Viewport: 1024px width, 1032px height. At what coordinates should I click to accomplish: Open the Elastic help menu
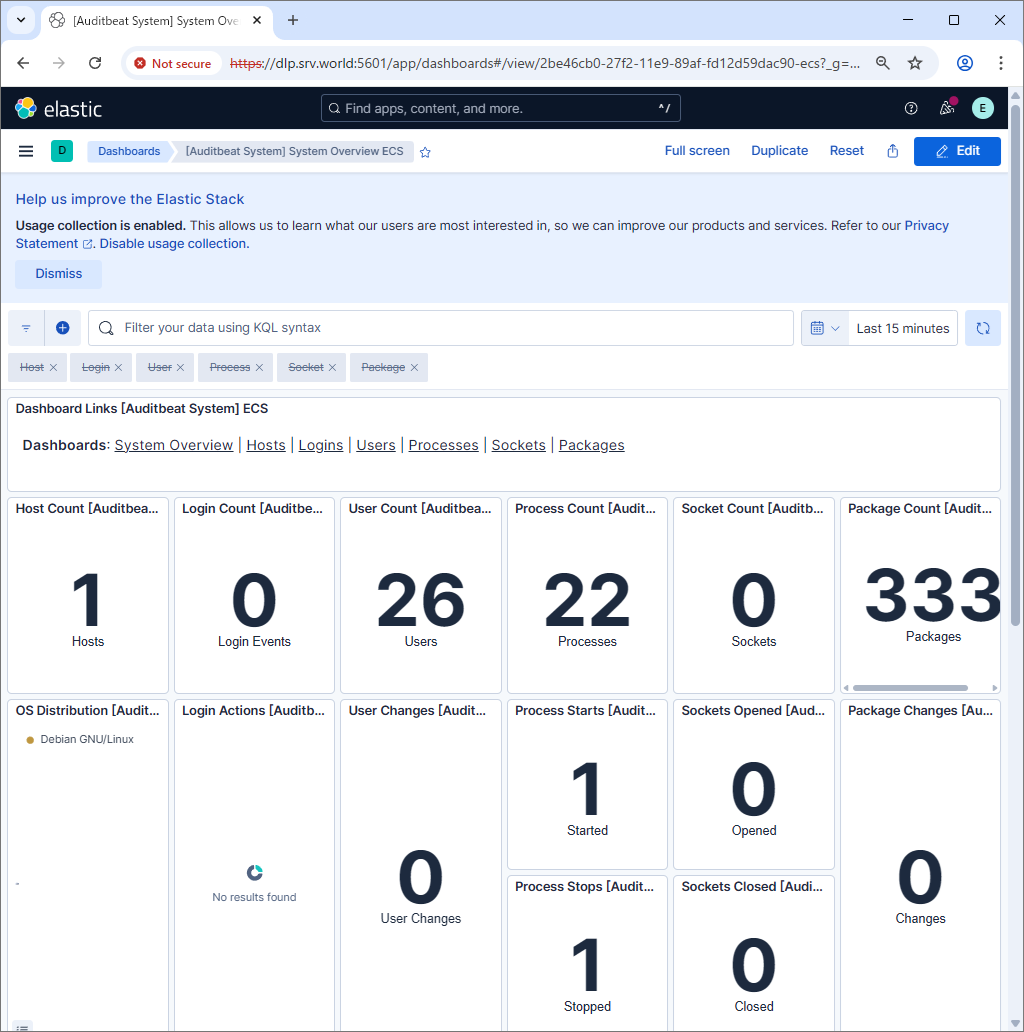[x=910, y=108]
